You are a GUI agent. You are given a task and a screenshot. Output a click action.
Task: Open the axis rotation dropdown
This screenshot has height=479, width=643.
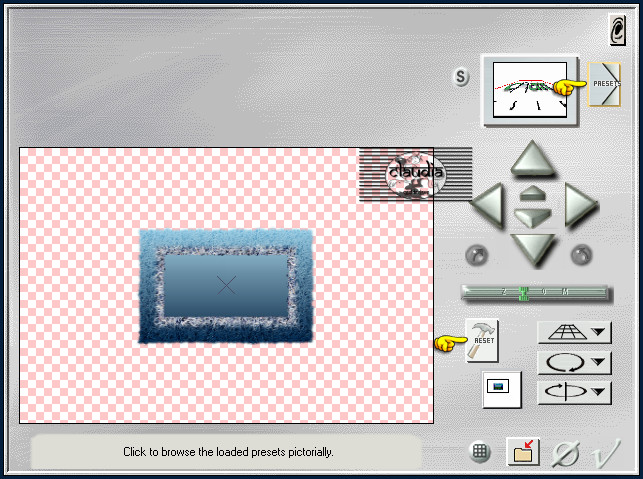click(574, 392)
